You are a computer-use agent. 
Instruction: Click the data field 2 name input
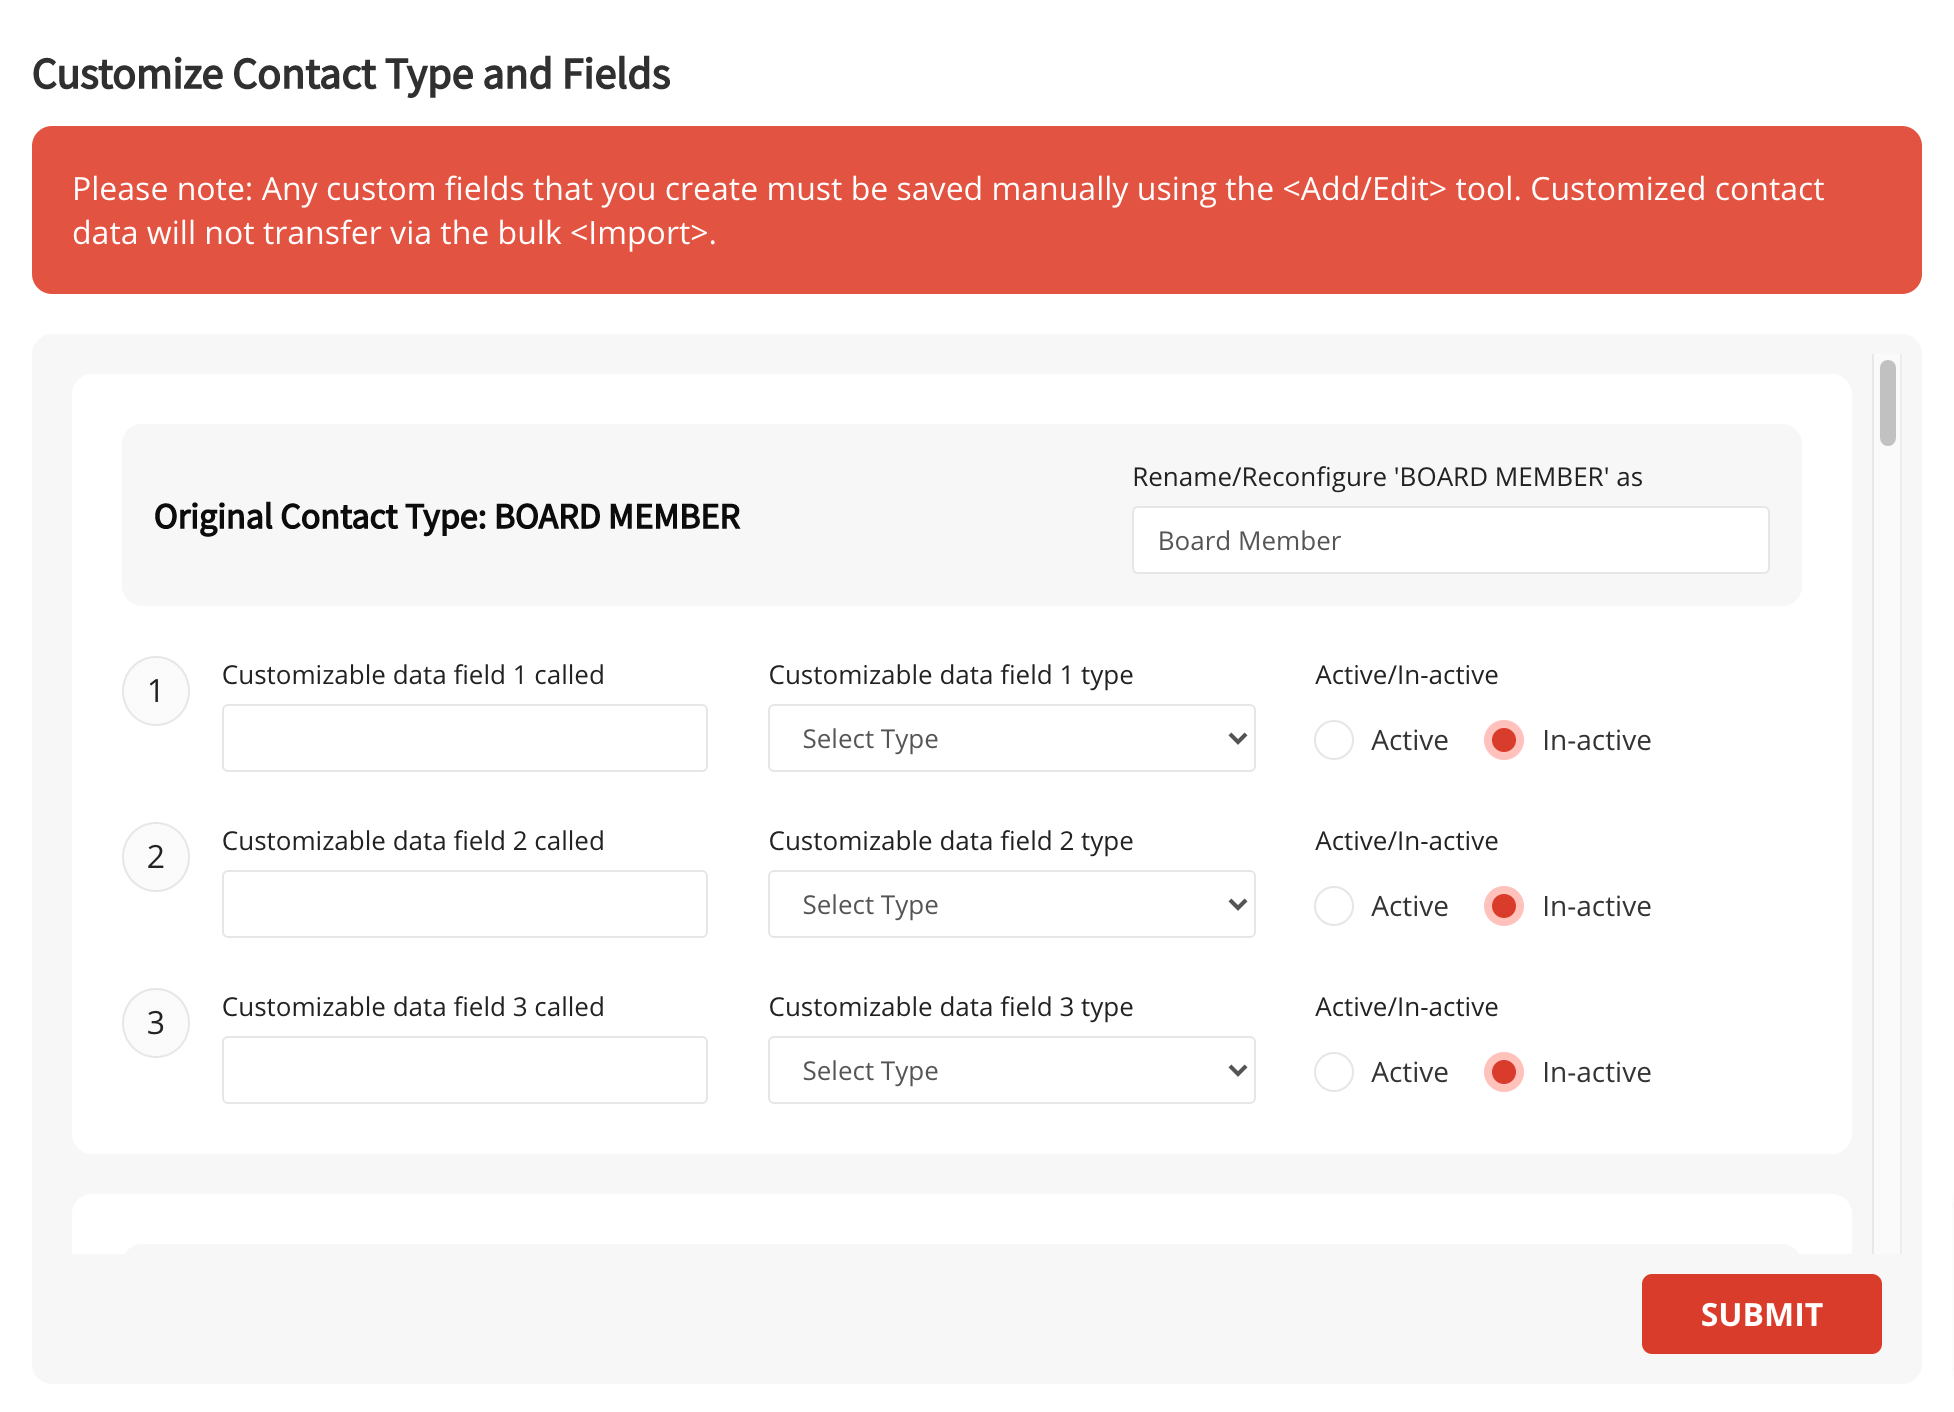tap(464, 903)
